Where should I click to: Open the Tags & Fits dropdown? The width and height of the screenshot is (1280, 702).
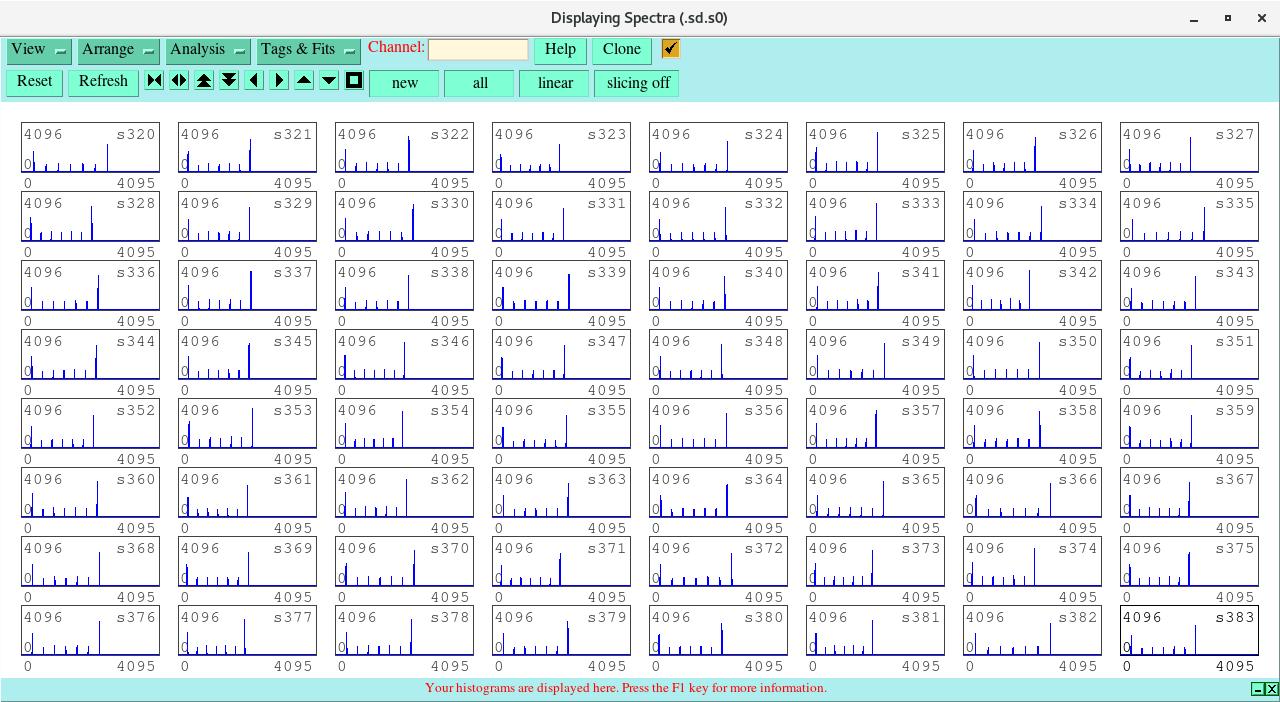pos(308,50)
